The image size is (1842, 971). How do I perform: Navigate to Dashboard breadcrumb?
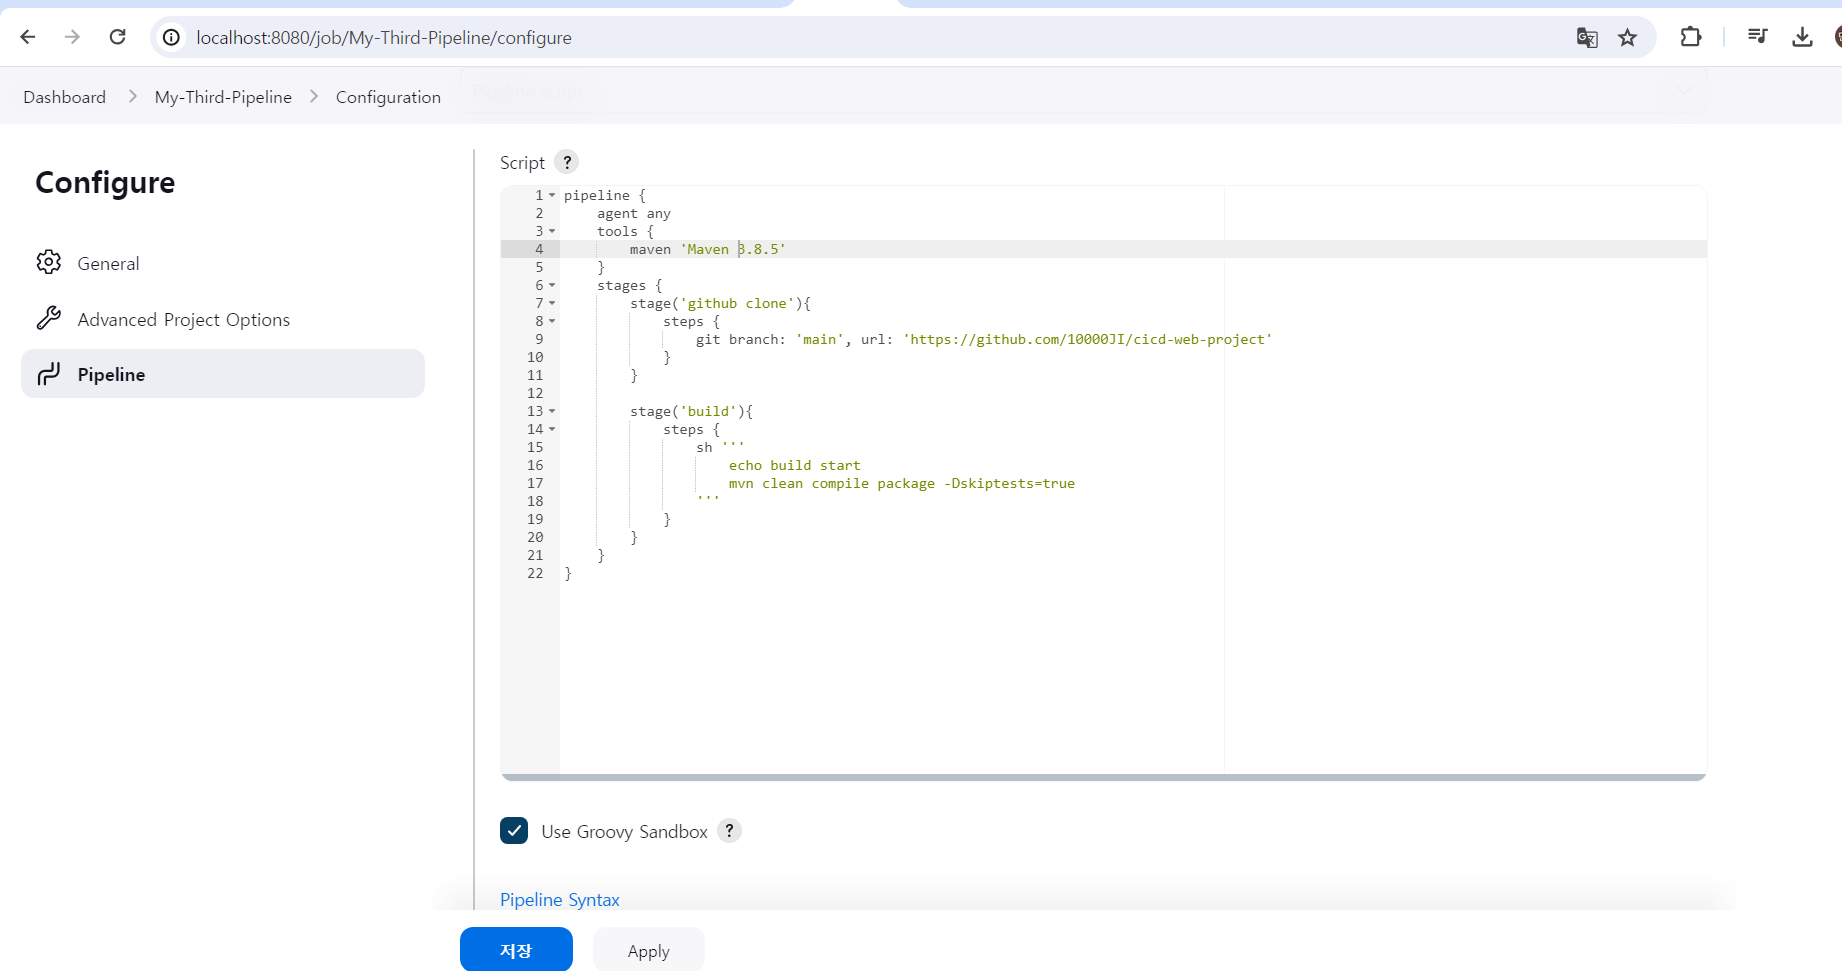(x=65, y=97)
